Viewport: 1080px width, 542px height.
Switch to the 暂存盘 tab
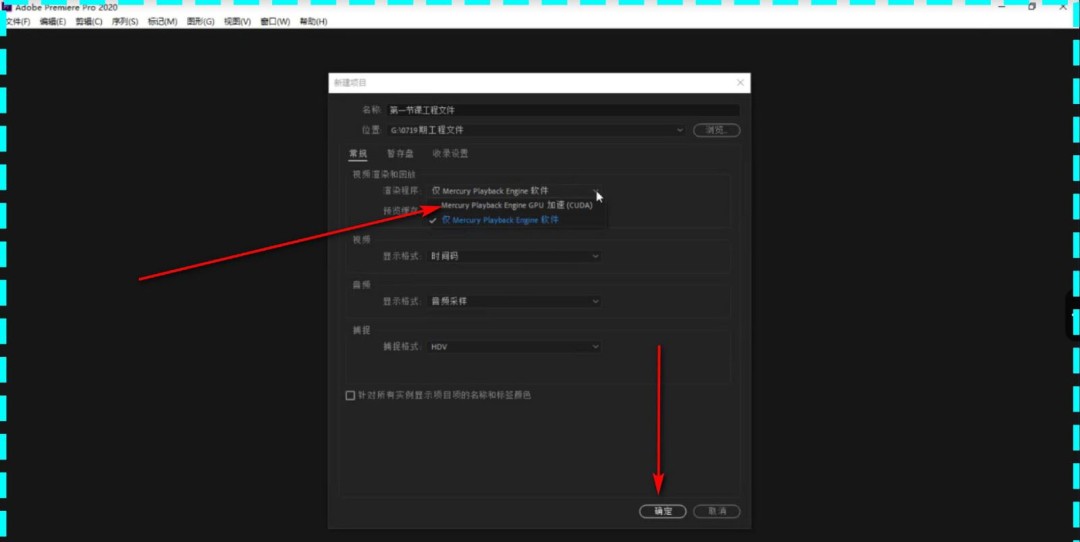tap(400, 154)
